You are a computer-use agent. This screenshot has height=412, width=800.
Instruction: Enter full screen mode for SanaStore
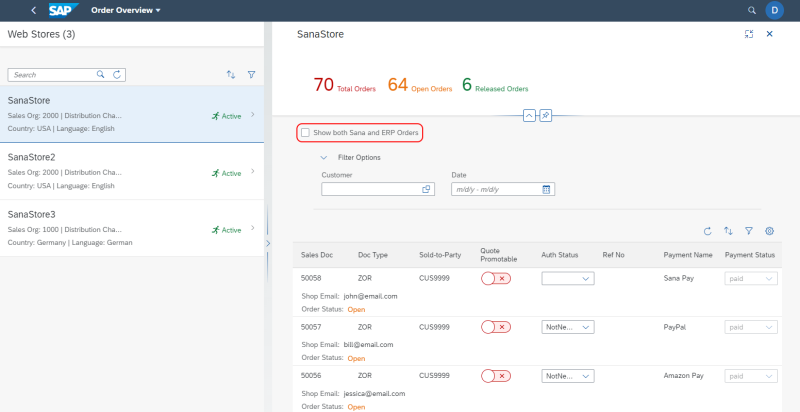pos(749,34)
